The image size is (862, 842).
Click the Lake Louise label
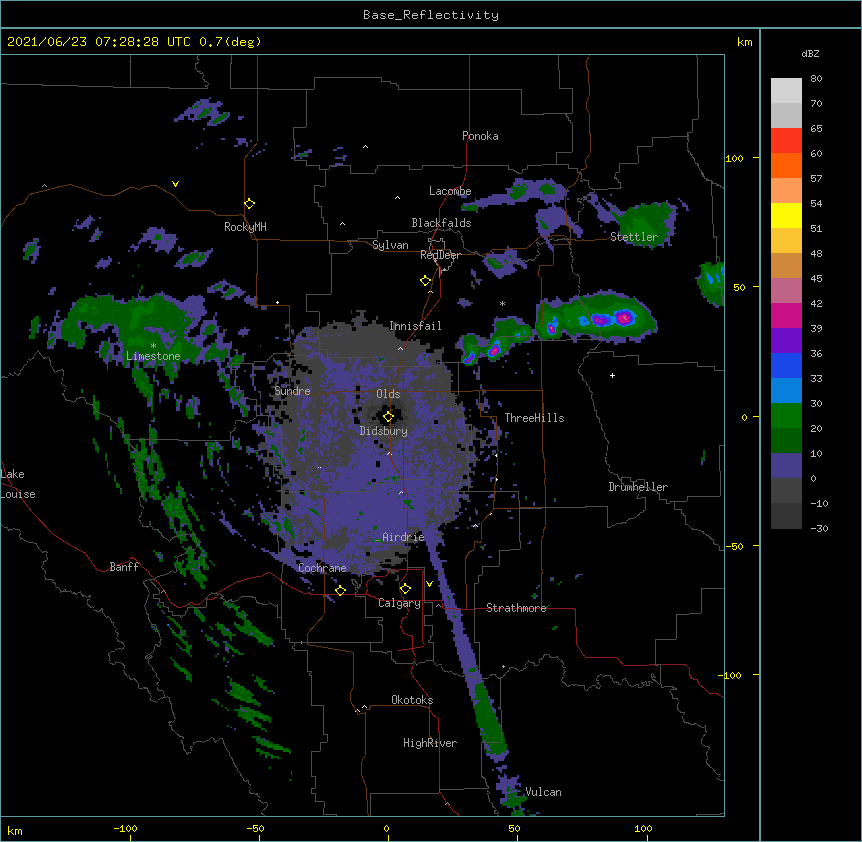point(18,484)
